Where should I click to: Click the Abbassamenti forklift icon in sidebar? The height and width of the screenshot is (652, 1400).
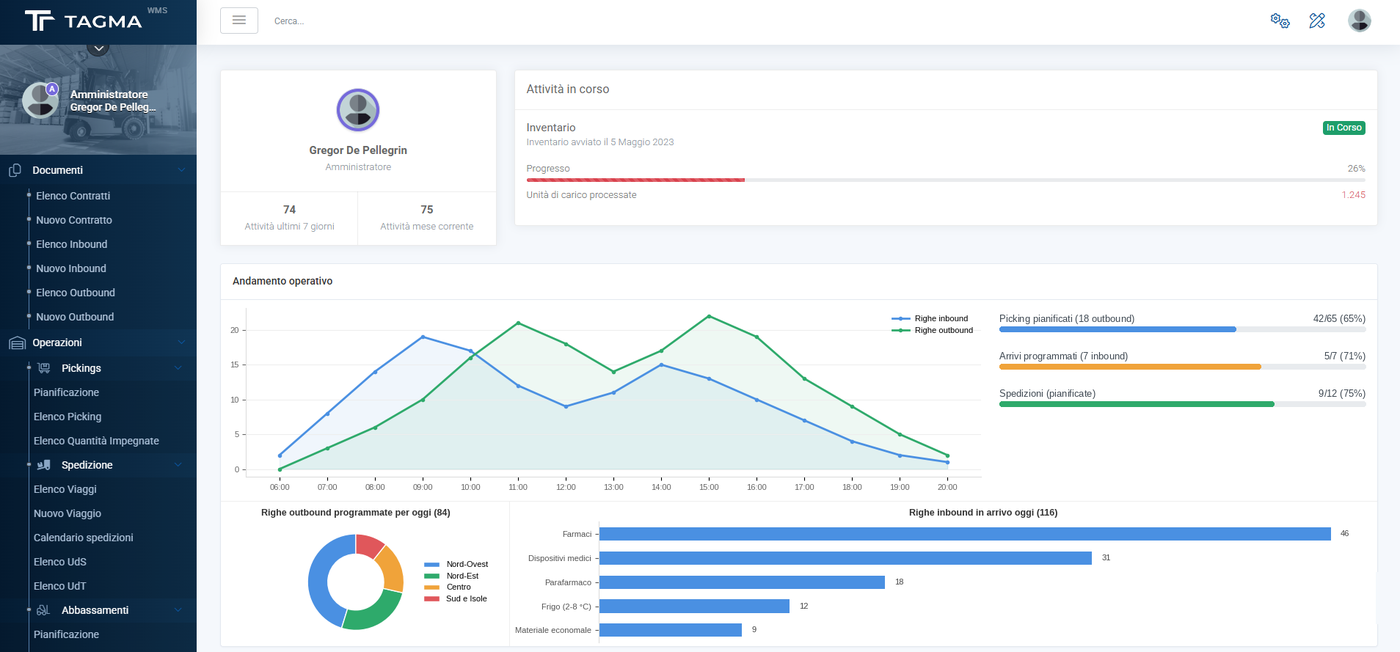(x=43, y=610)
